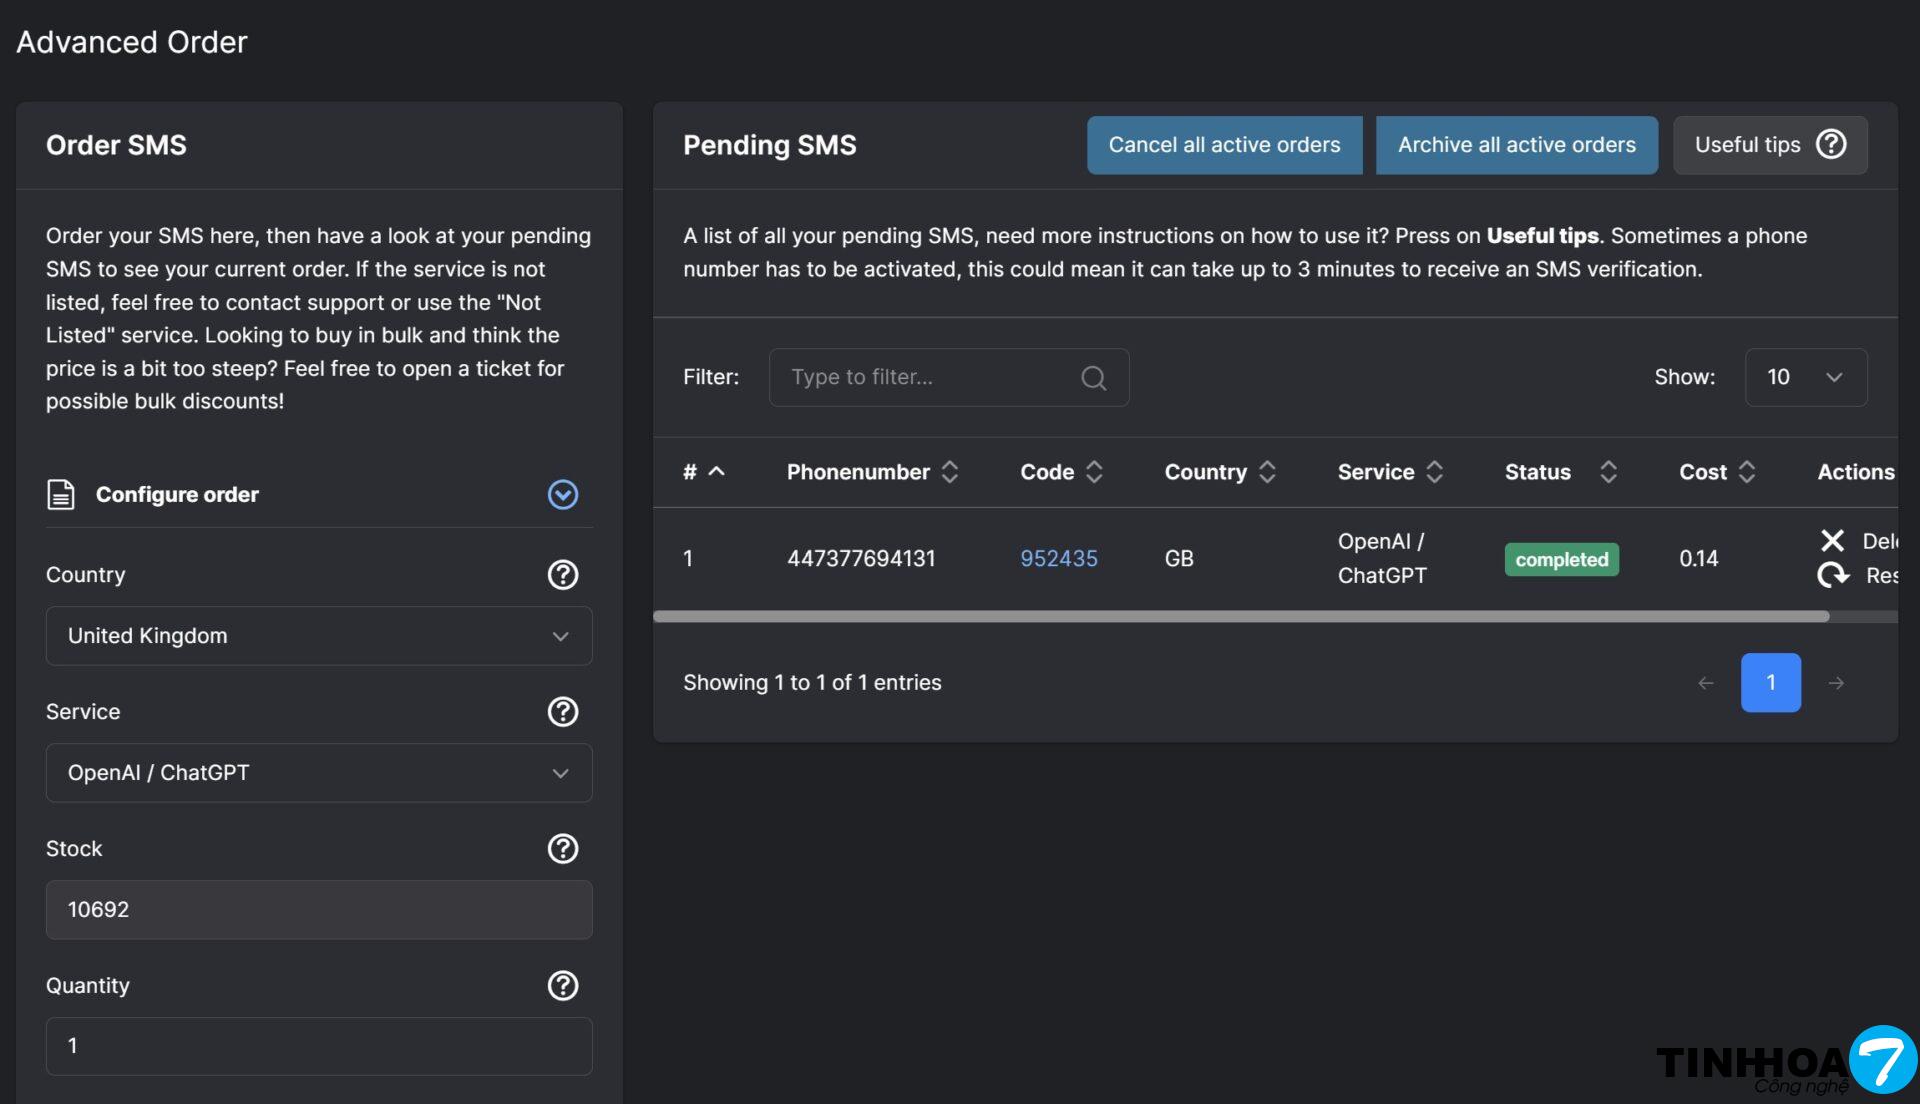Click the X delete icon in order row
This screenshot has width=1920, height=1104.
(1832, 541)
